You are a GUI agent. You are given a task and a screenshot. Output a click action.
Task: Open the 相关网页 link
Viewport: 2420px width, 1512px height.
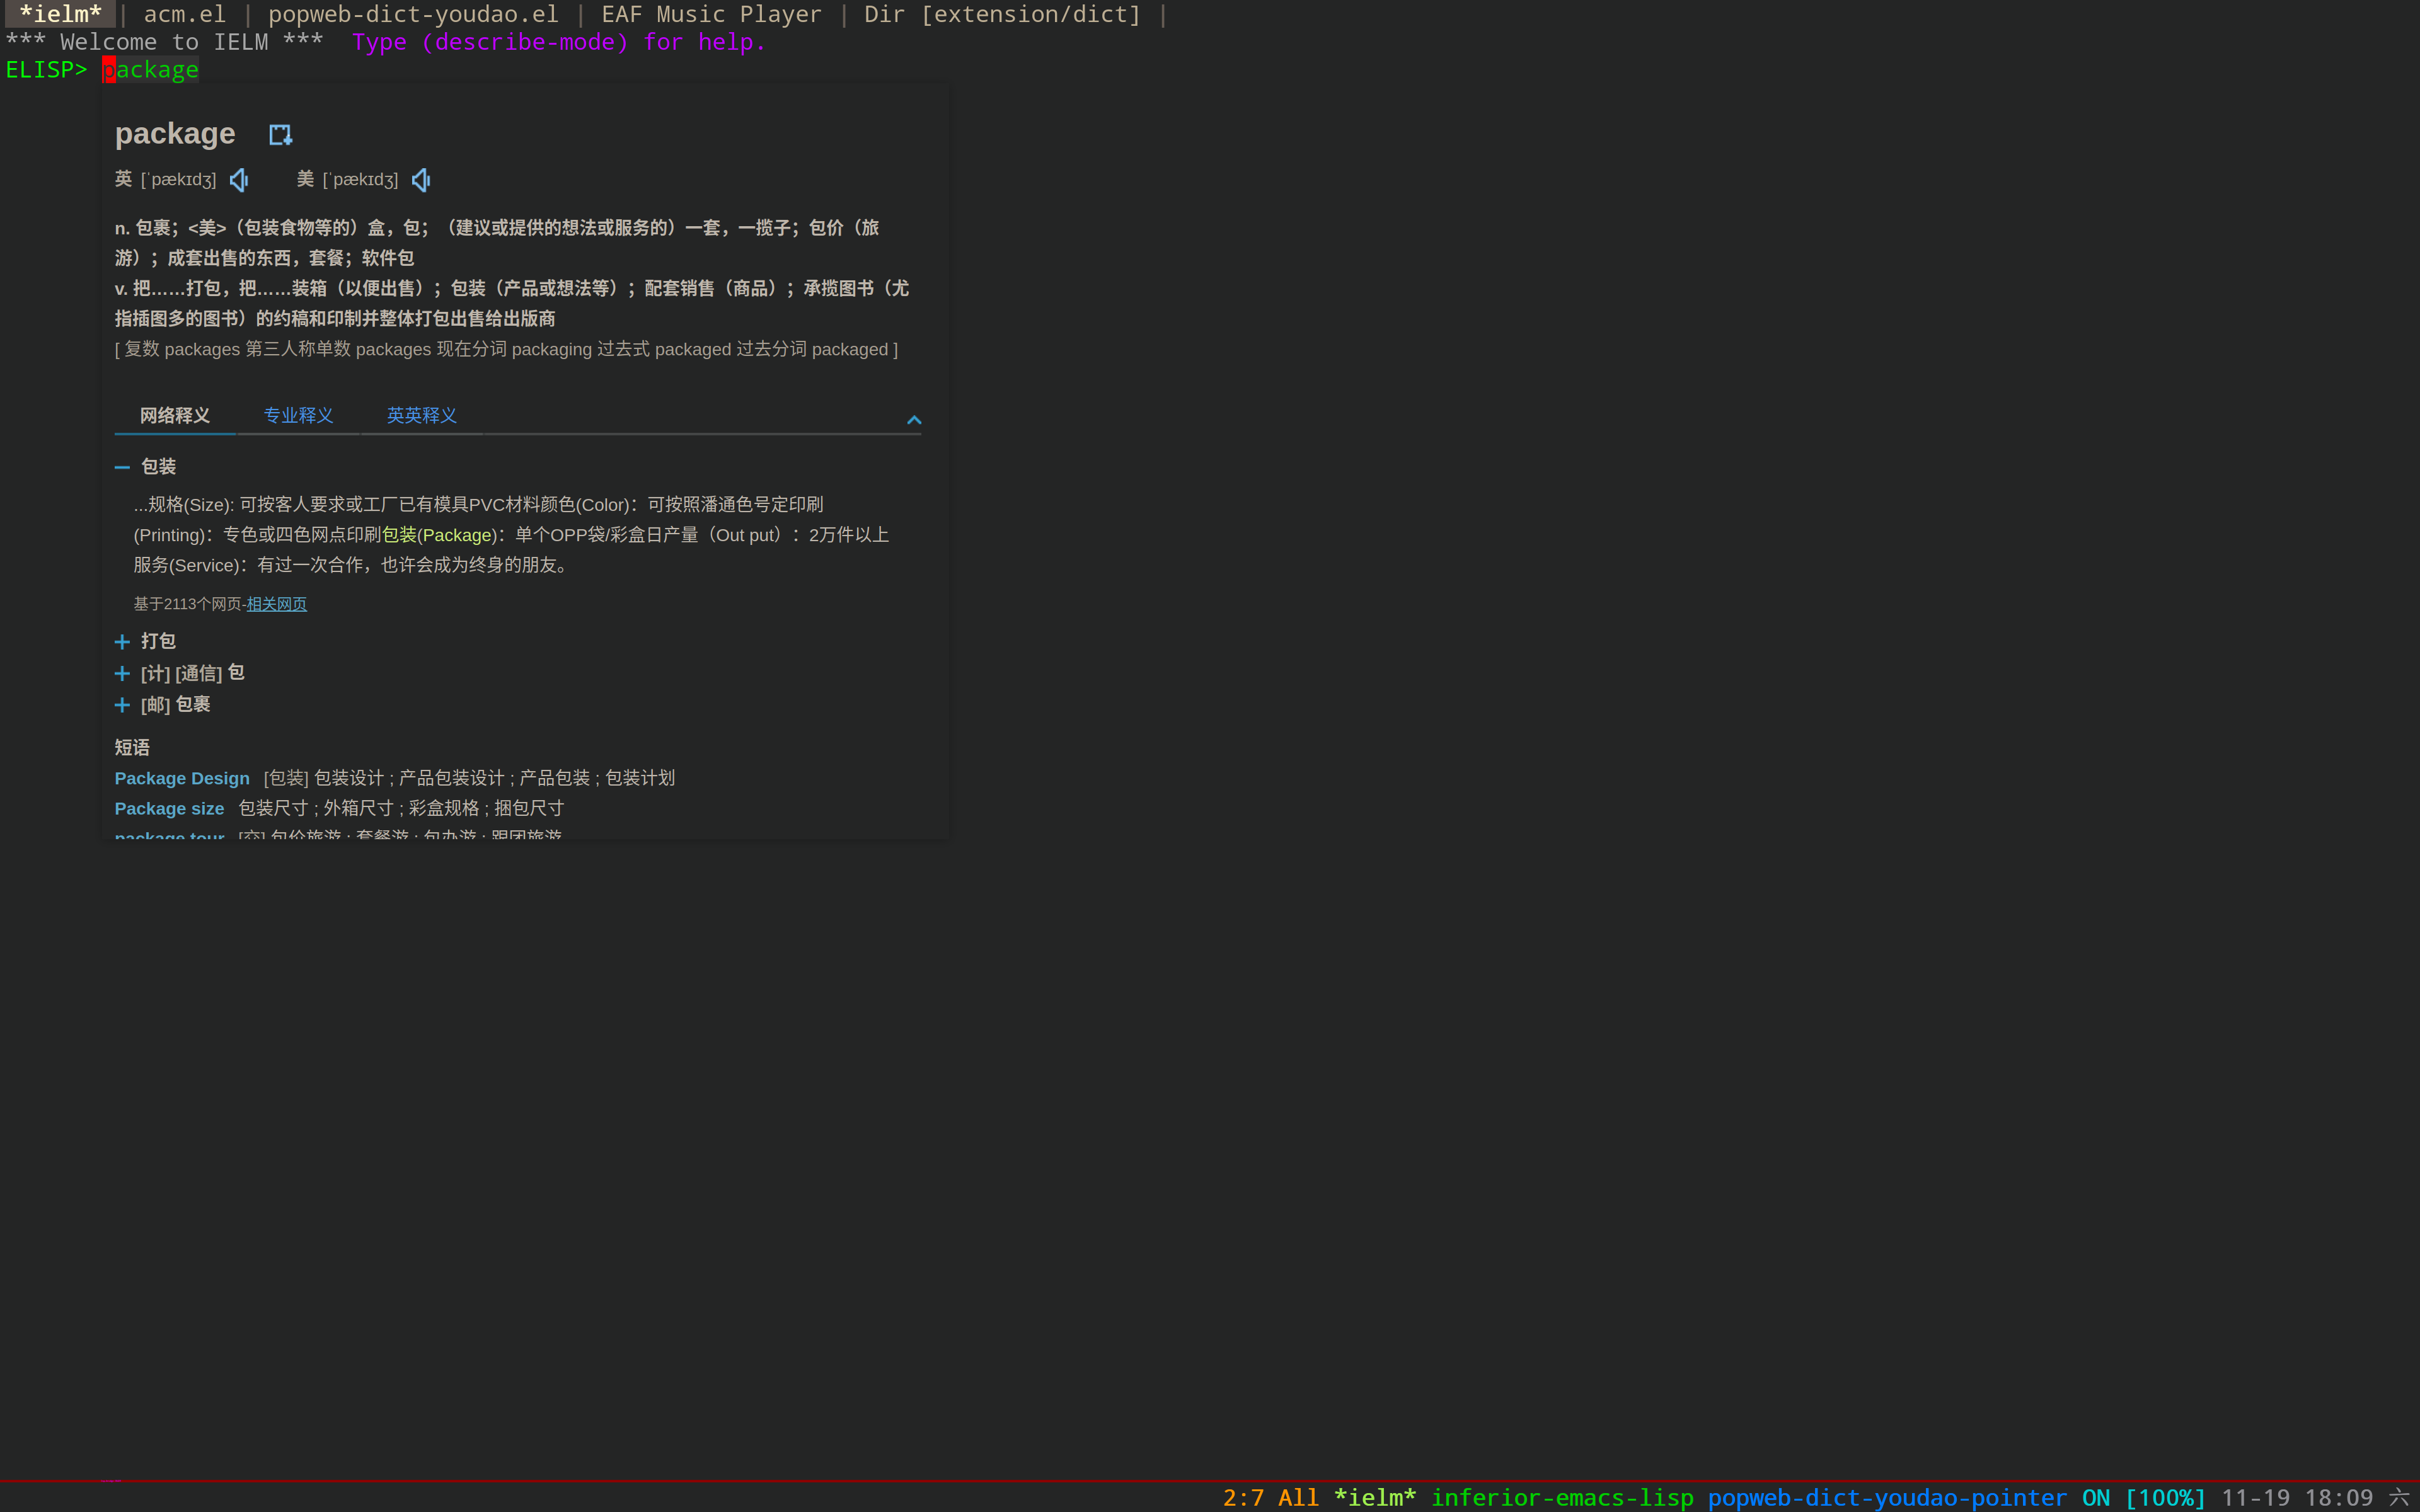pos(276,604)
